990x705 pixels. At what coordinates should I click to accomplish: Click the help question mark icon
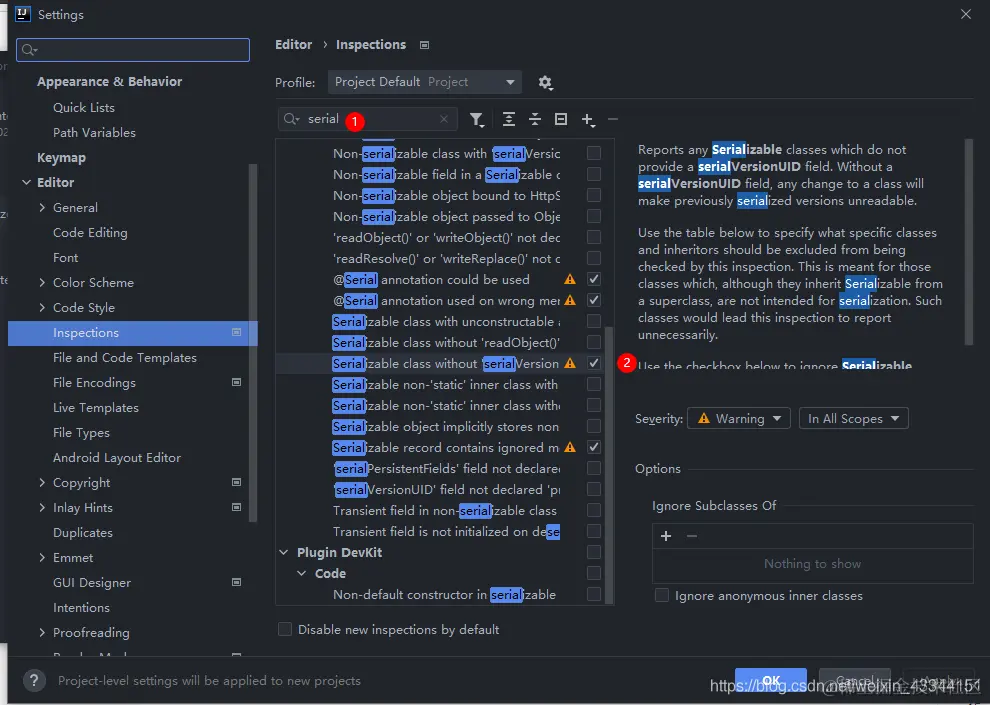34,680
